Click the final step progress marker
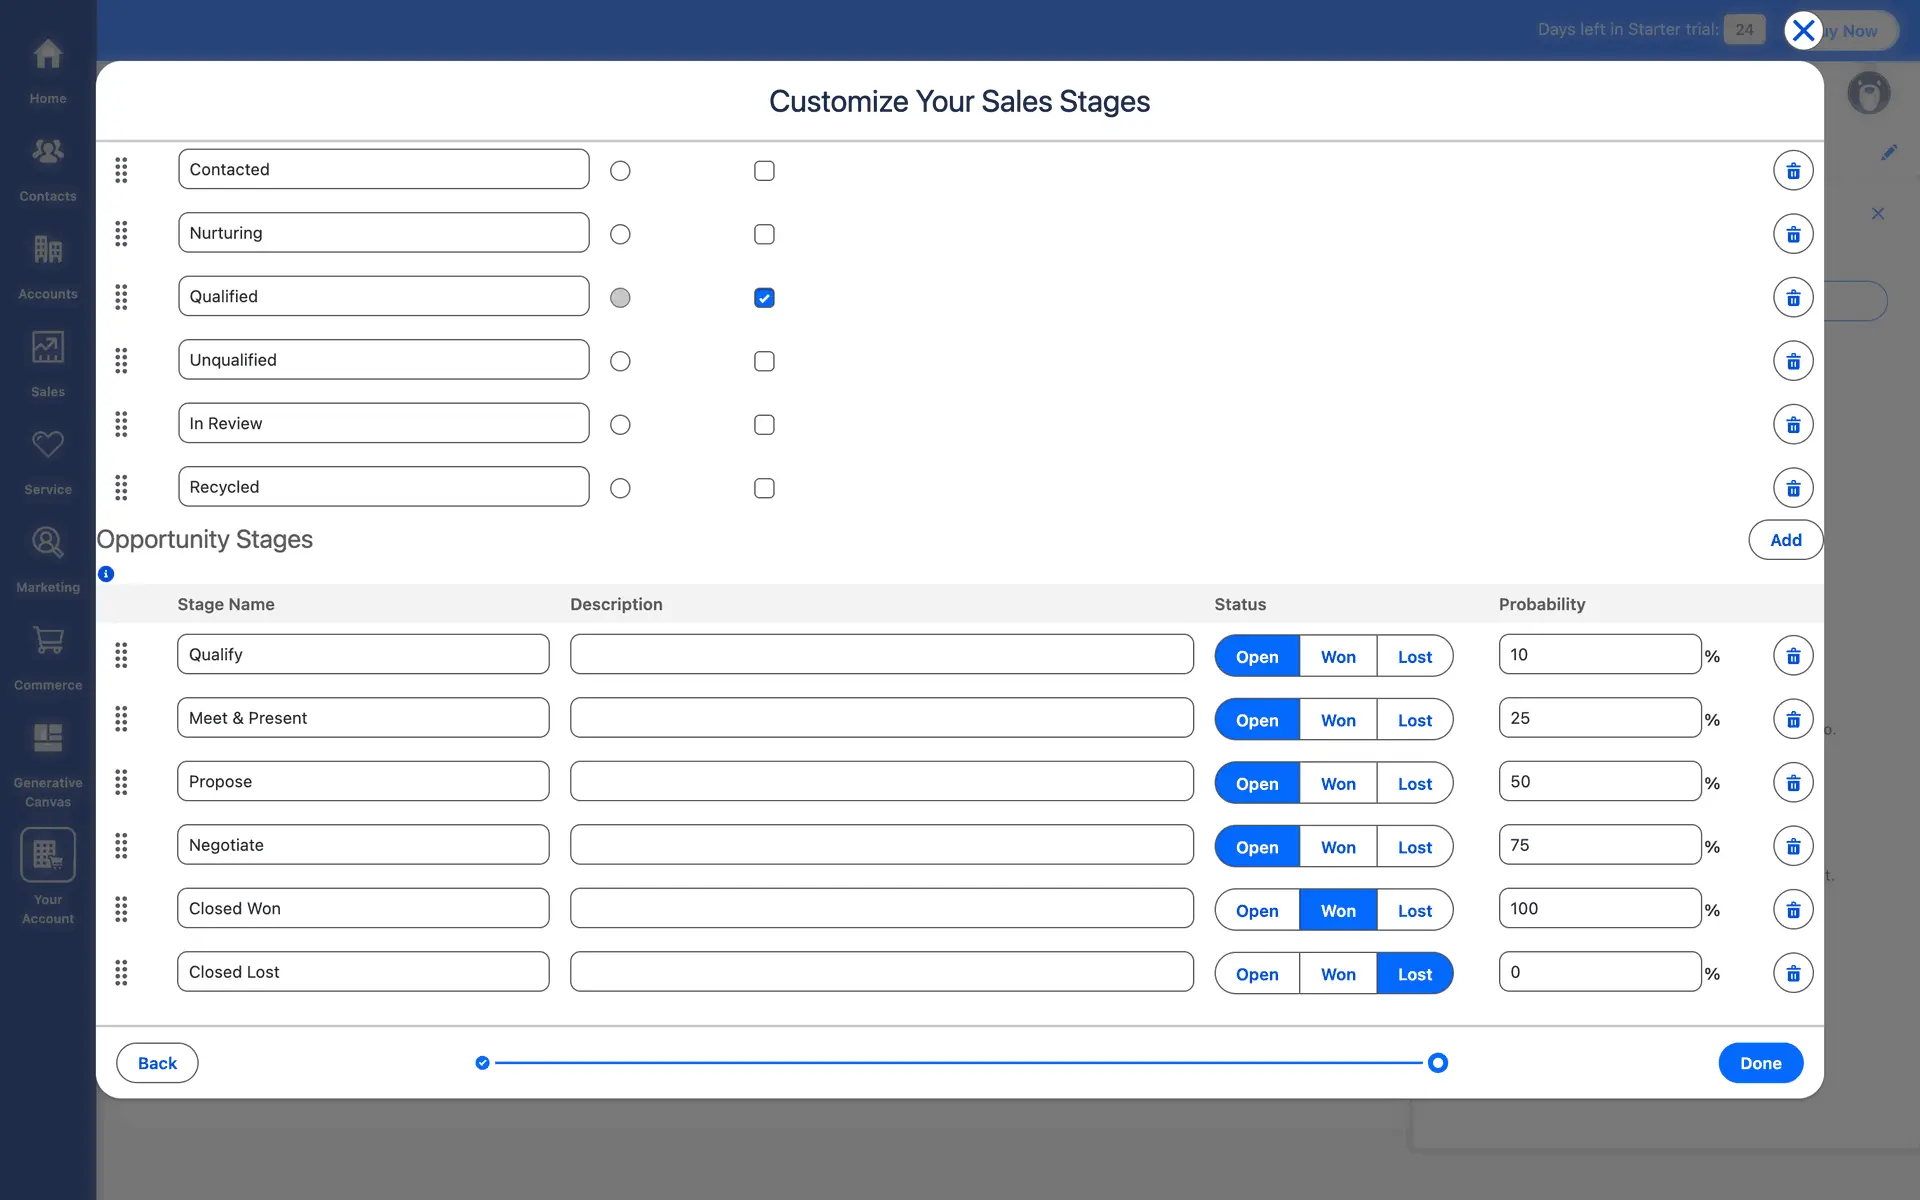This screenshot has height=1200, width=1920. click(x=1438, y=1063)
